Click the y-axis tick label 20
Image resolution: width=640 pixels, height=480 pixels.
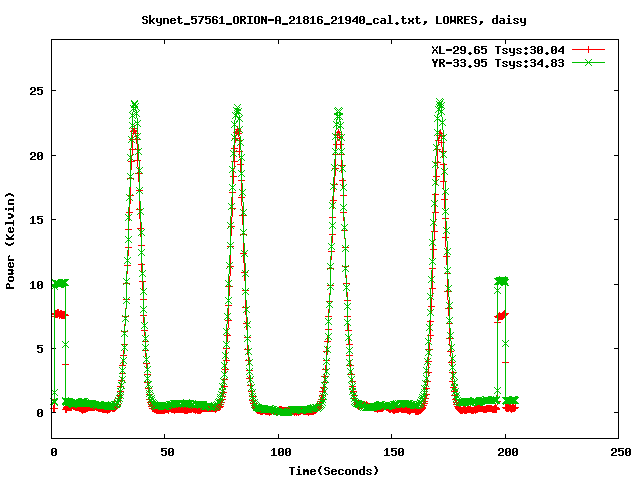pyautogui.click(x=36, y=156)
